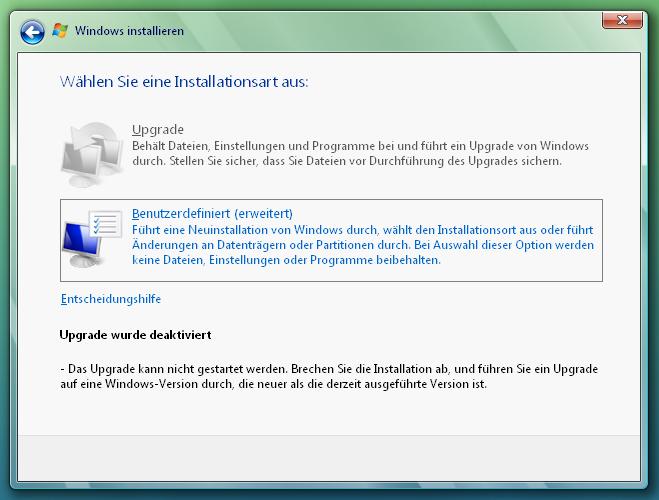Screen dimensions: 659x500
Task: Click description 'Führt eine Neuinstallation von Windows durch'
Action: [255, 230]
